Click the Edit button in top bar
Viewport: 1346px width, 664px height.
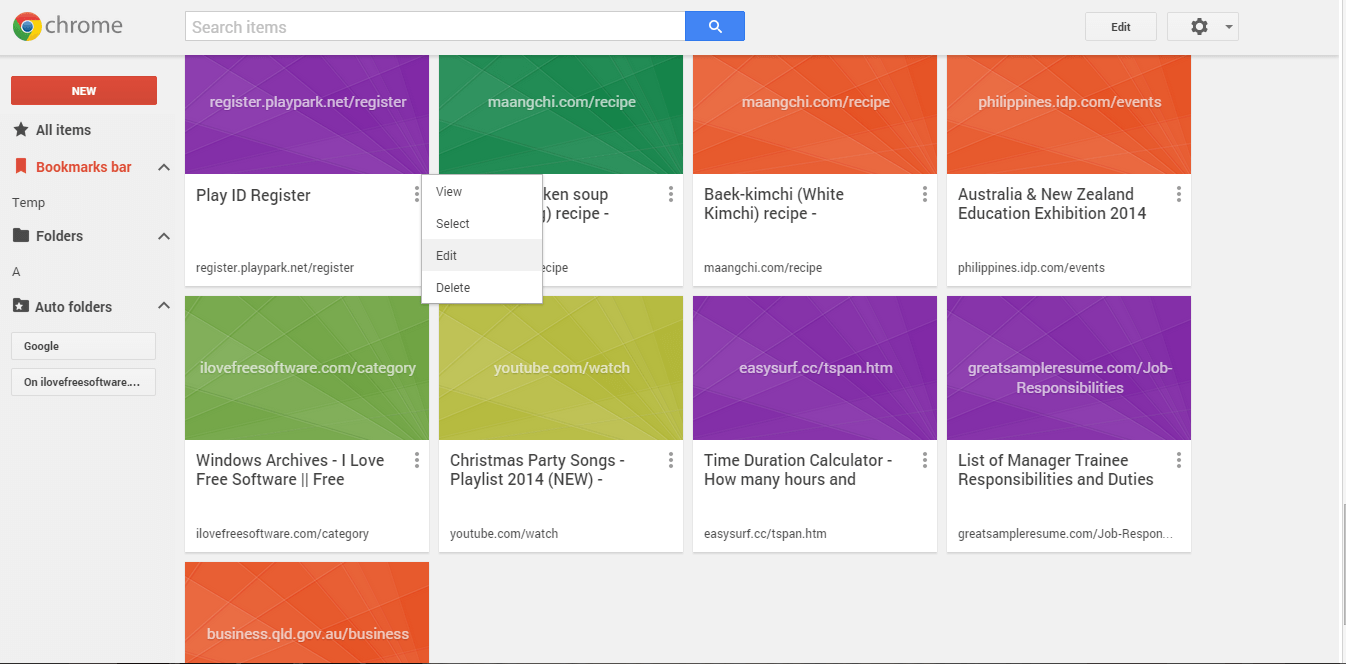tap(1121, 27)
